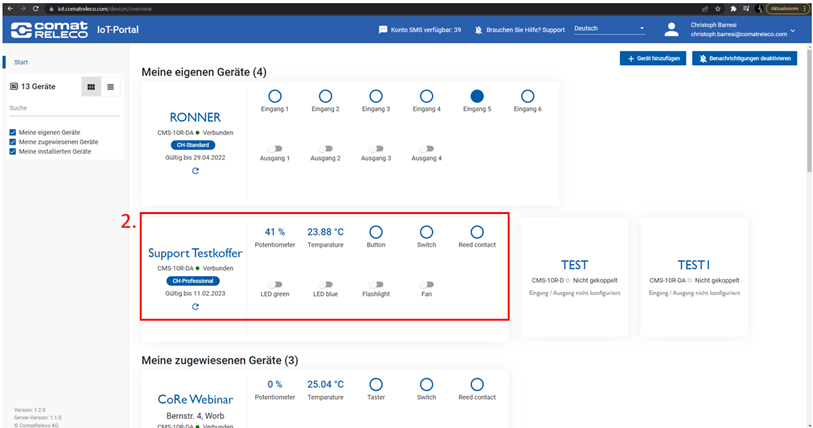Image resolution: width=813 pixels, height=428 pixels.
Task: Click Benachrichtigungen deaktivieren button
Action: [x=744, y=59]
